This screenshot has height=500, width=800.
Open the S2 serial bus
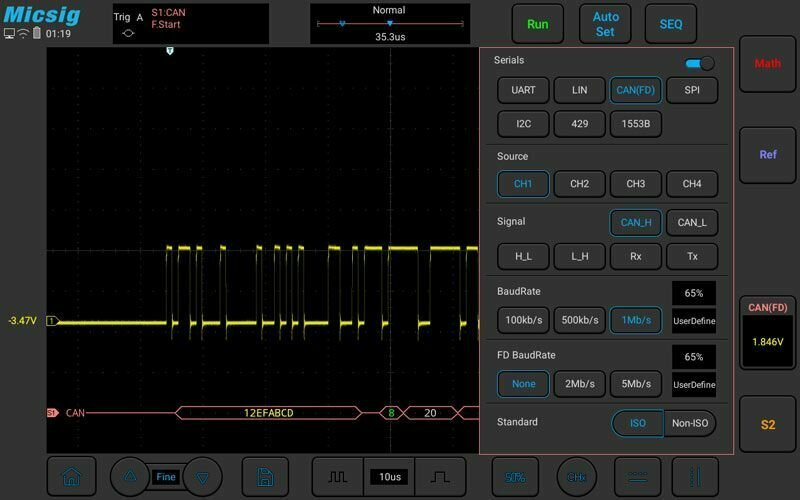pyautogui.click(x=768, y=424)
